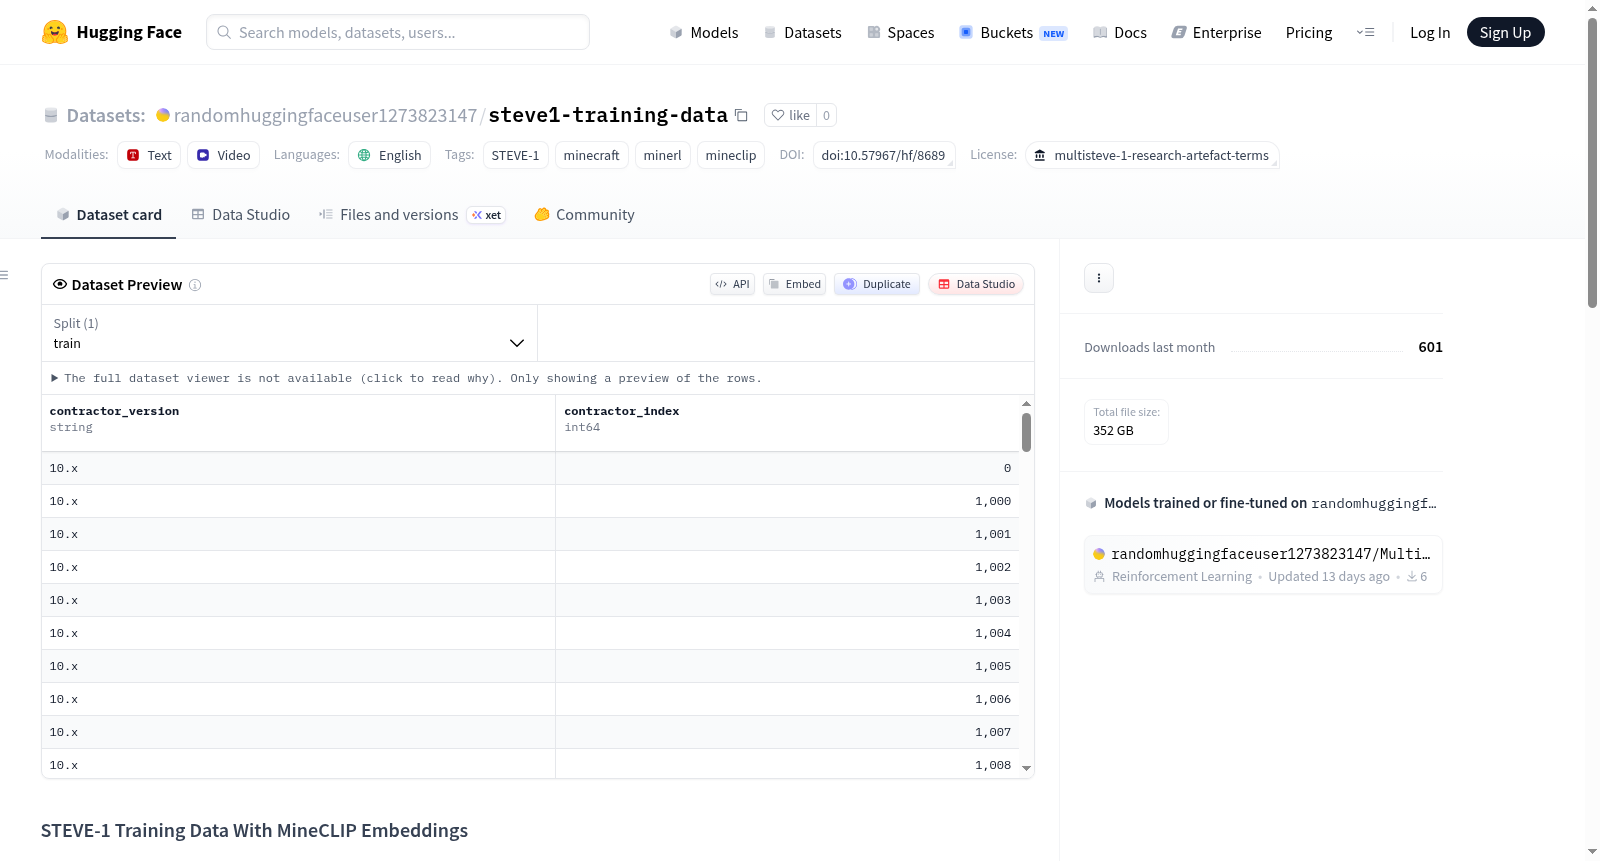Open Data Studio from the preview header button
Image resolution: width=1600 pixels, height=861 pixels.
pyautogui.click(x=976, y=284)
